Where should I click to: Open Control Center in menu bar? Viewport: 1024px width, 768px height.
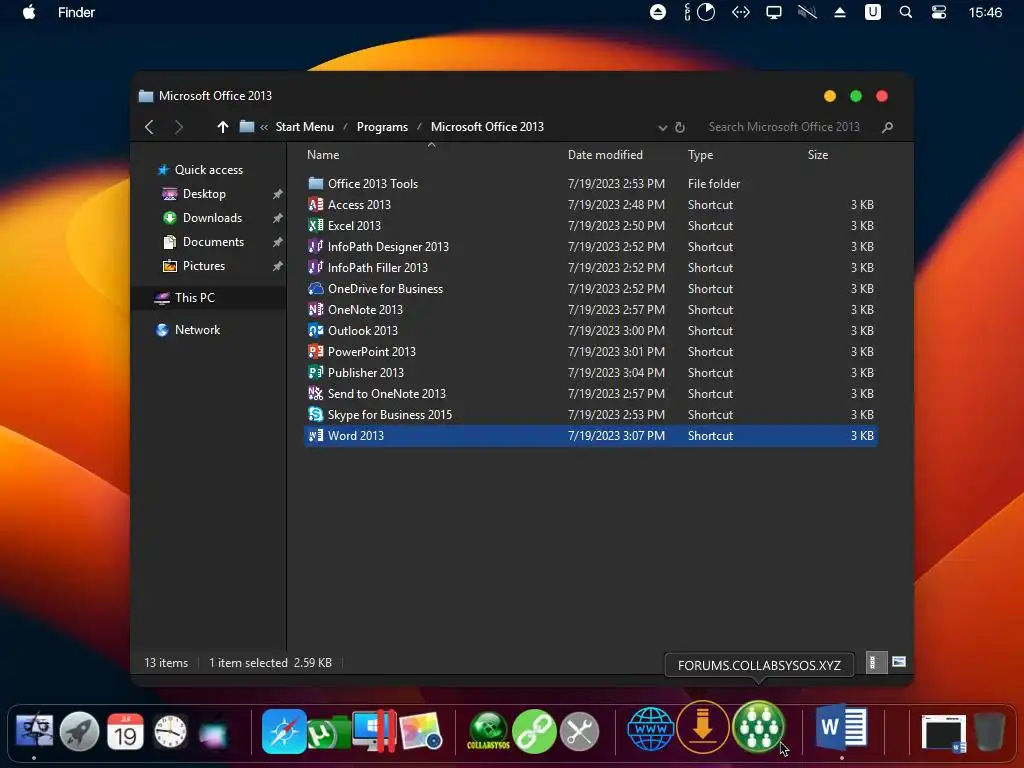[x=939, y=12]
